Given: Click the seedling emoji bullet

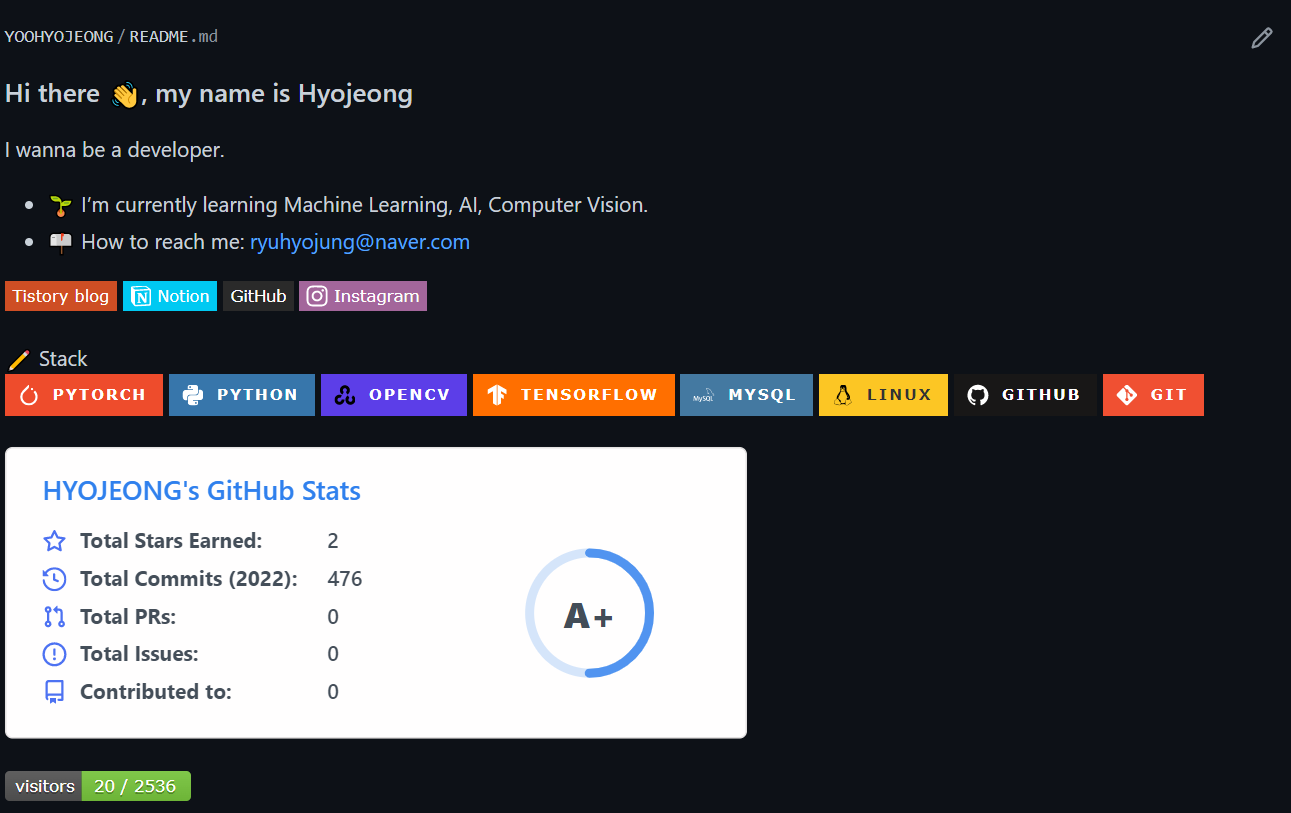Looking at the screenshot, I should coord(61,206).
